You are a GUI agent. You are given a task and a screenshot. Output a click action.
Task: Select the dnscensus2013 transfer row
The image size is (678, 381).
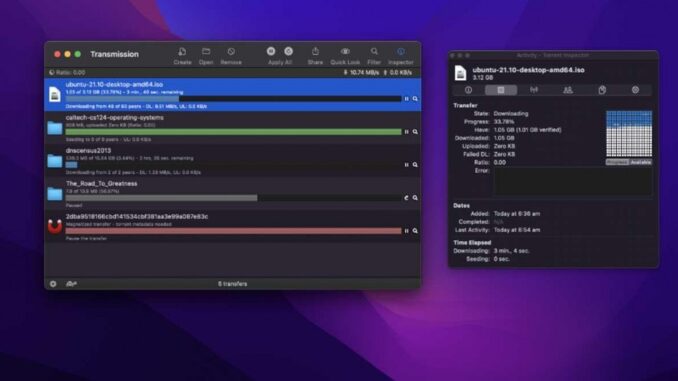[233, 161]
